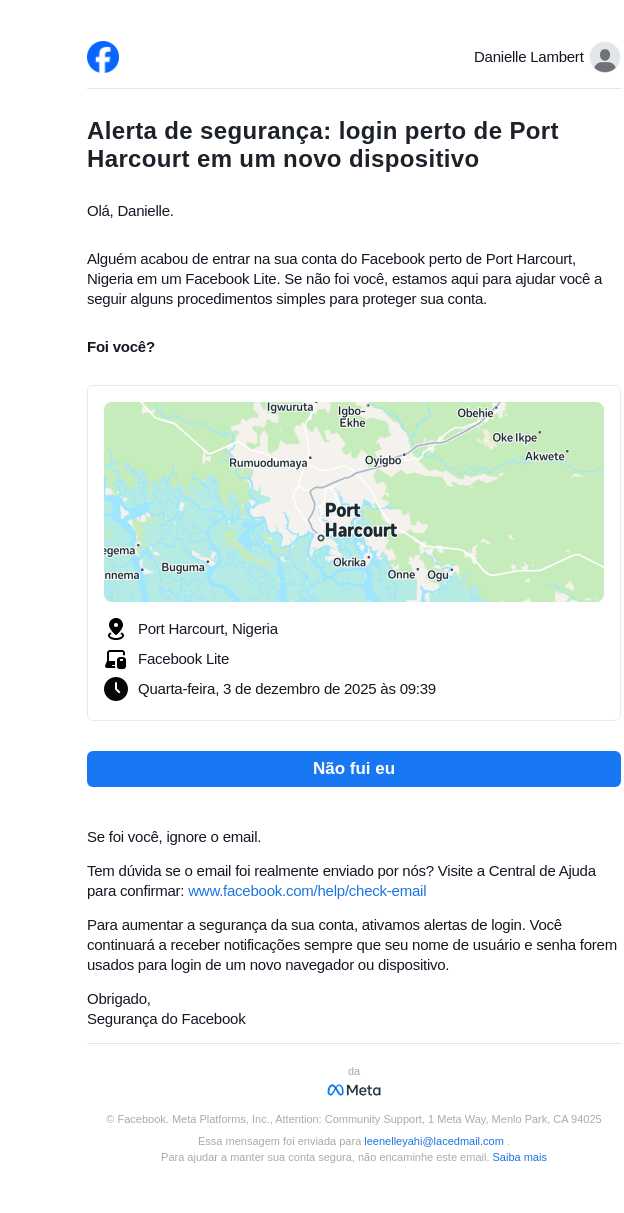Click the Danielle Lambert name in header

528,57
